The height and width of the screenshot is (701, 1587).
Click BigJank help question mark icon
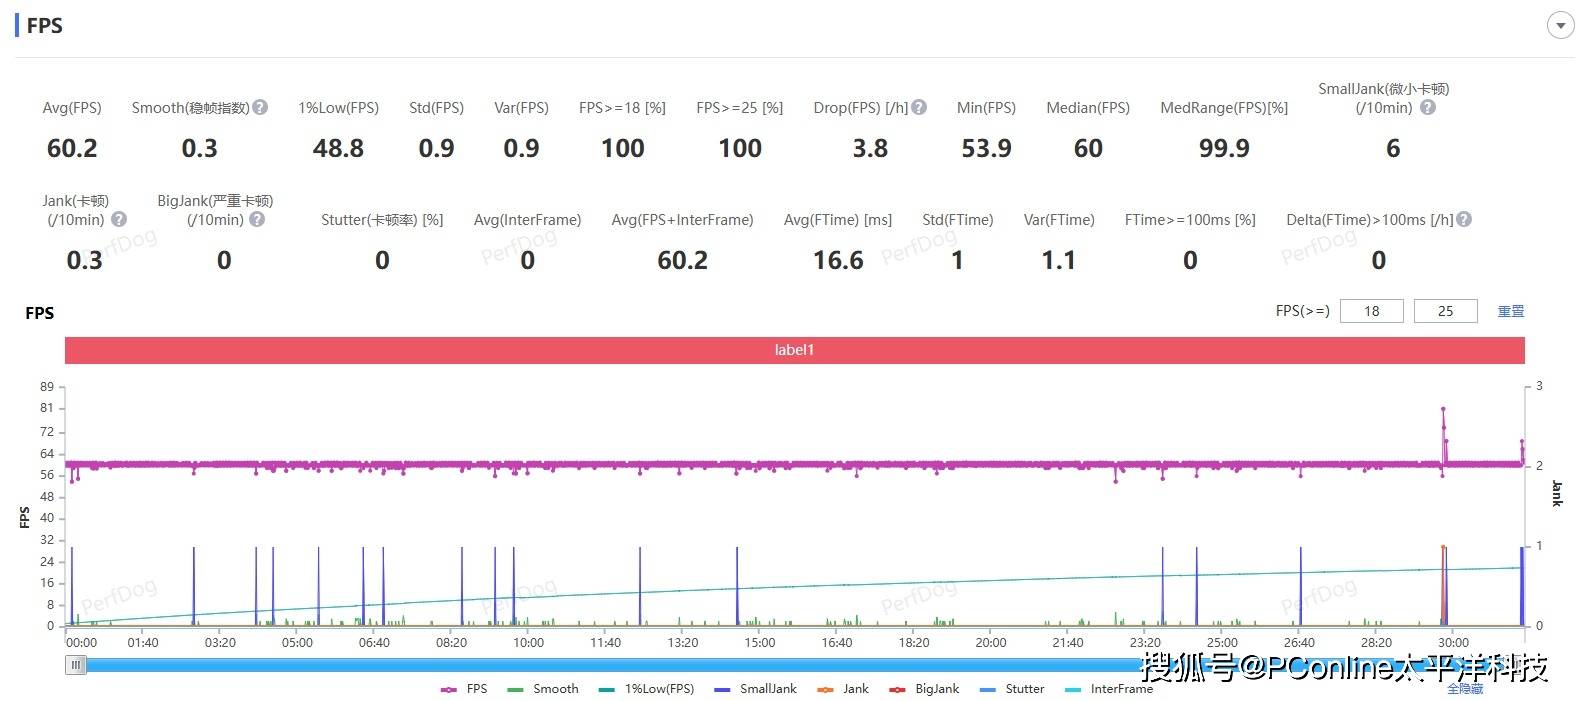click(x=257, y=219)
